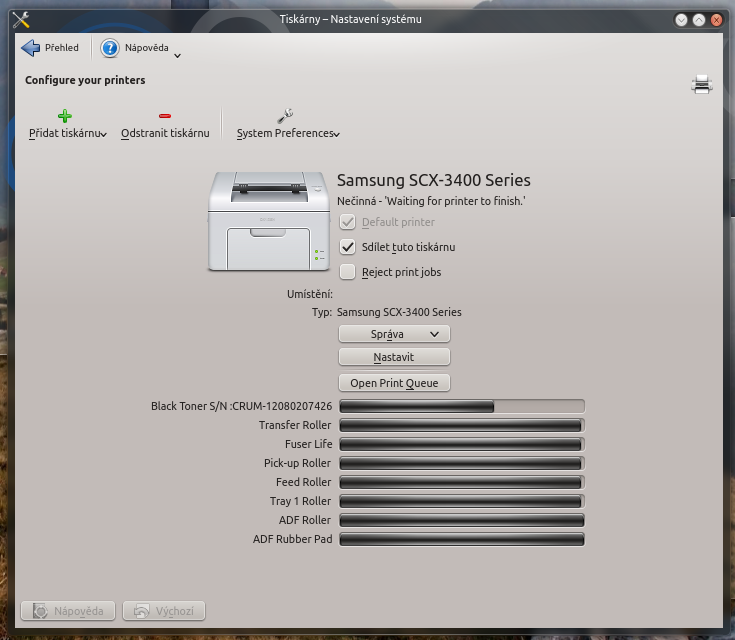Click Odstranit tiskárnu toolbar label
The image size is (735, 640).
click(x=165, y=133)
